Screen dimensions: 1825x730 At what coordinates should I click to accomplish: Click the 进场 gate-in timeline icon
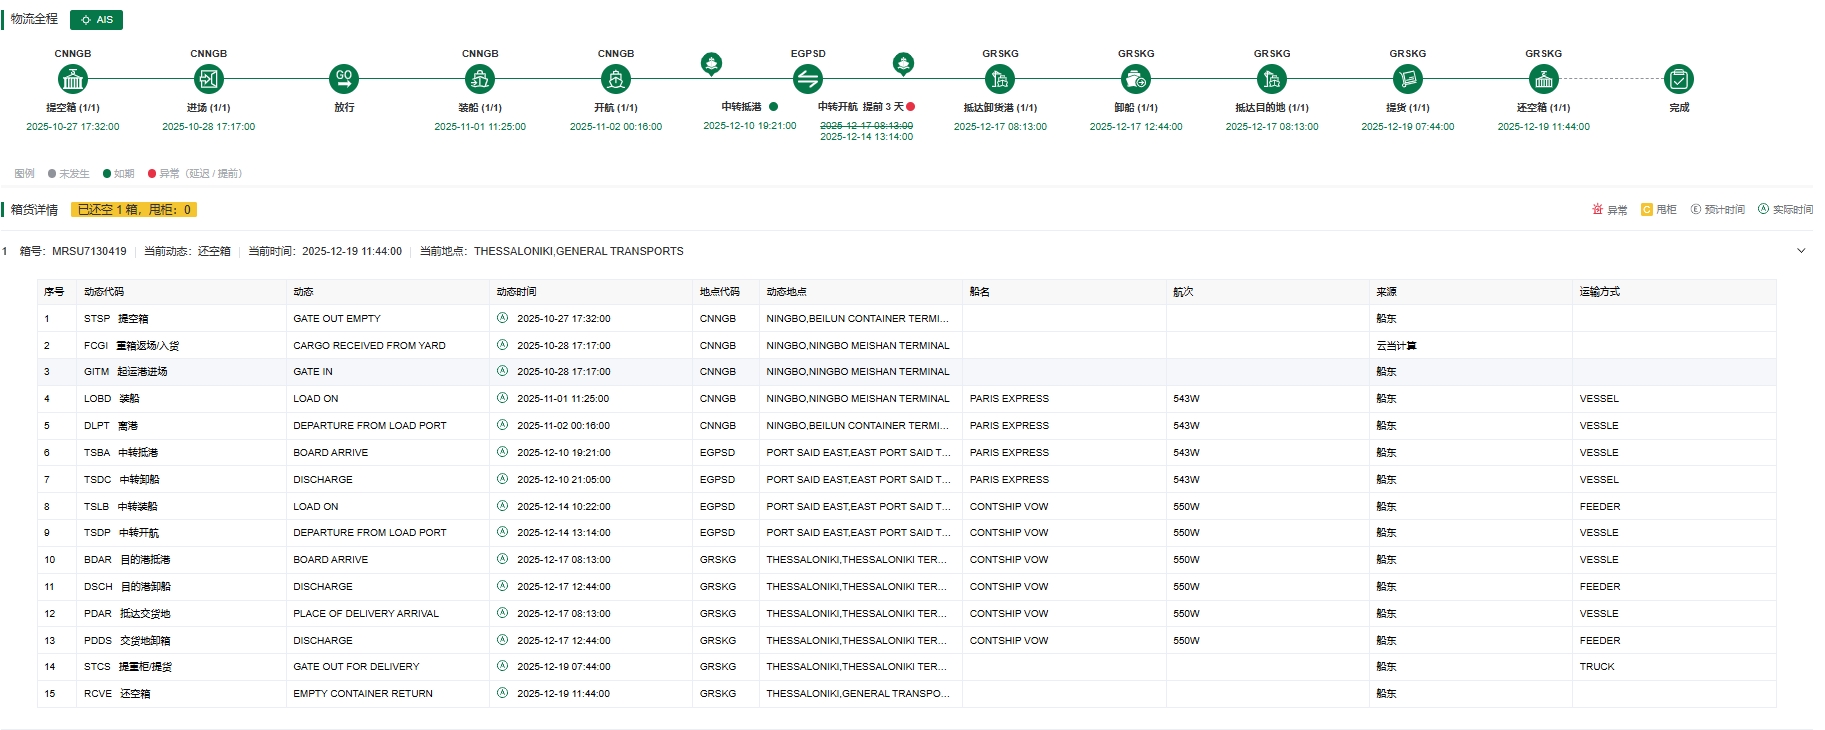[208, 78]
